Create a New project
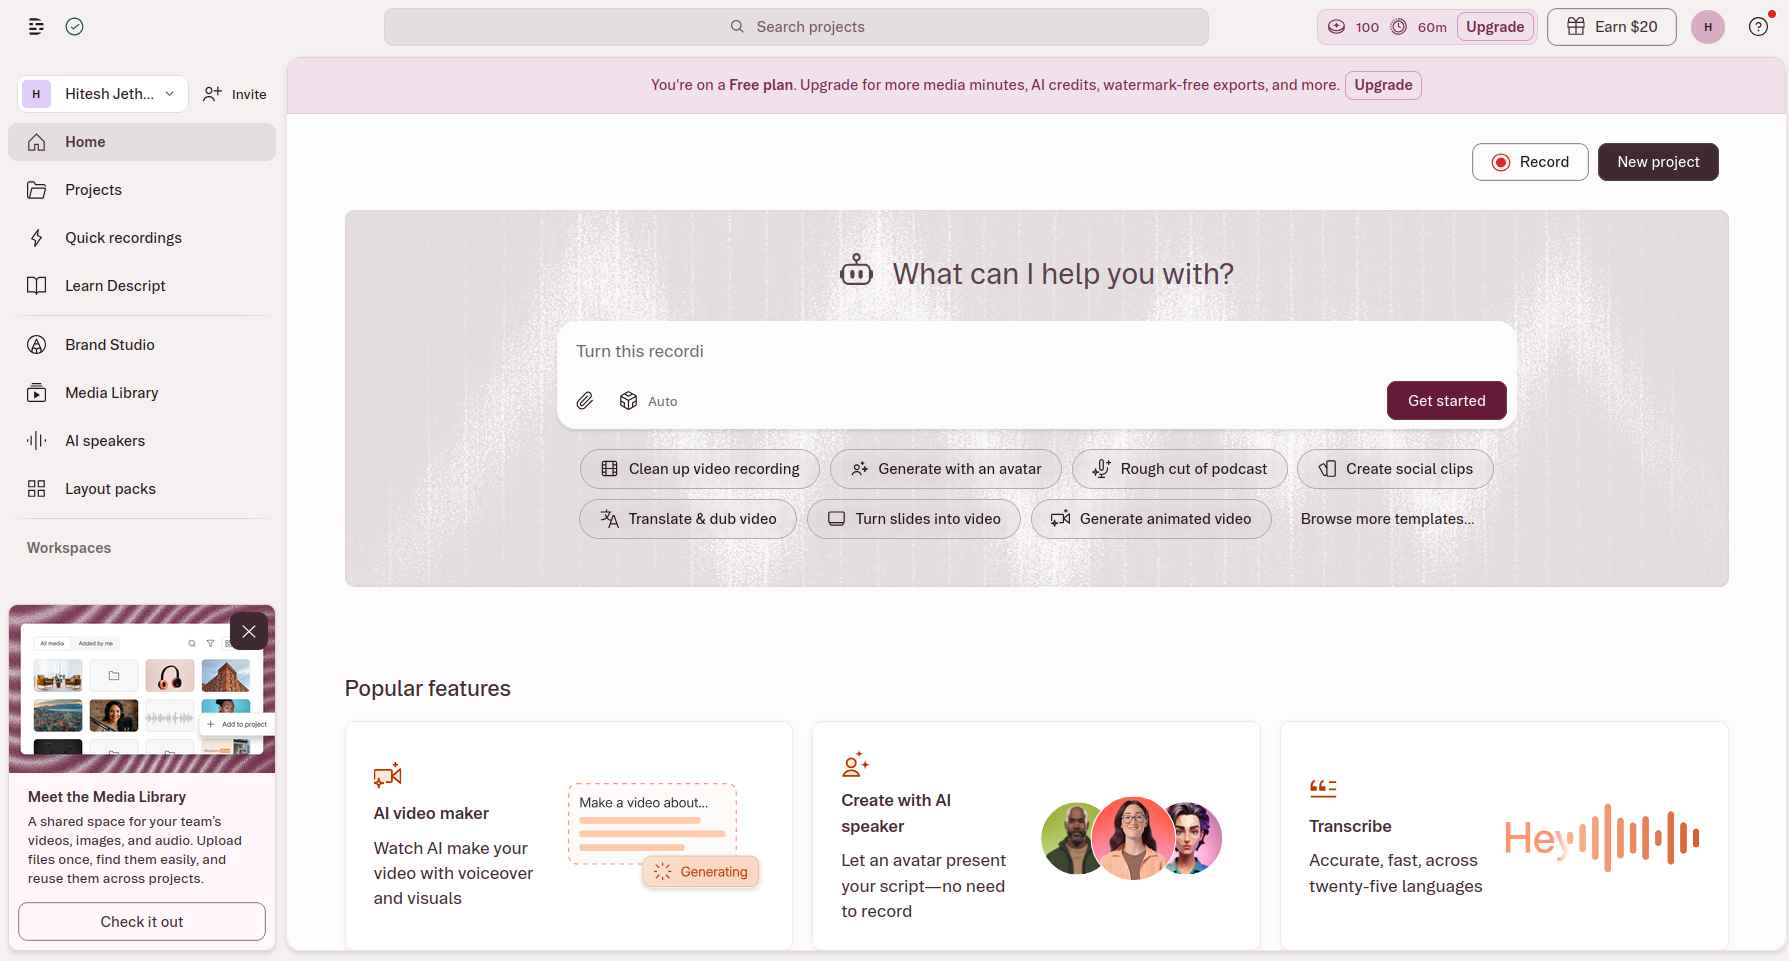Screen dimensions: 1789x961 [1657, 162]
